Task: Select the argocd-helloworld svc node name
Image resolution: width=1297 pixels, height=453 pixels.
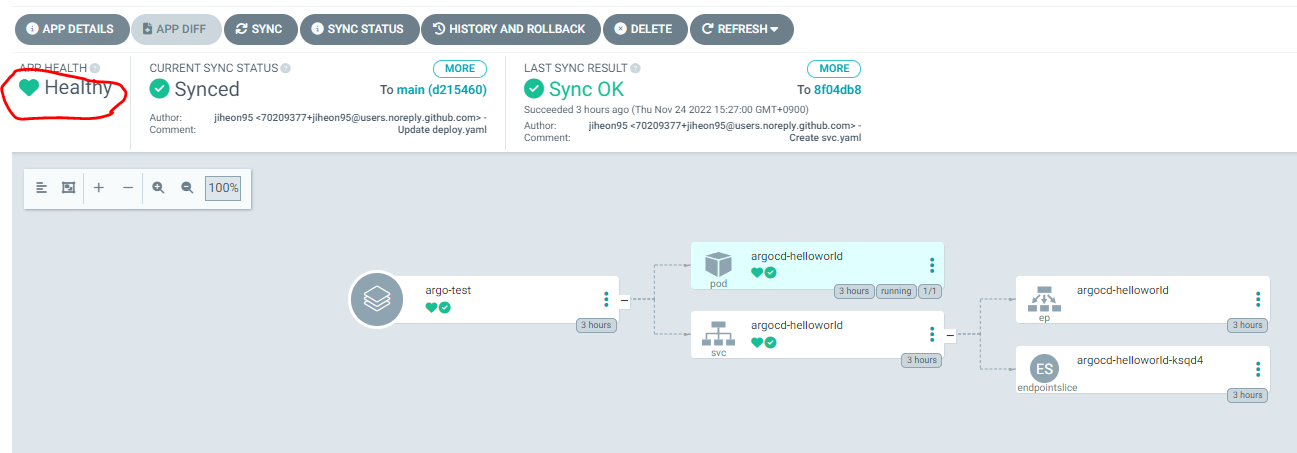Action: click(x=797, y=325)
